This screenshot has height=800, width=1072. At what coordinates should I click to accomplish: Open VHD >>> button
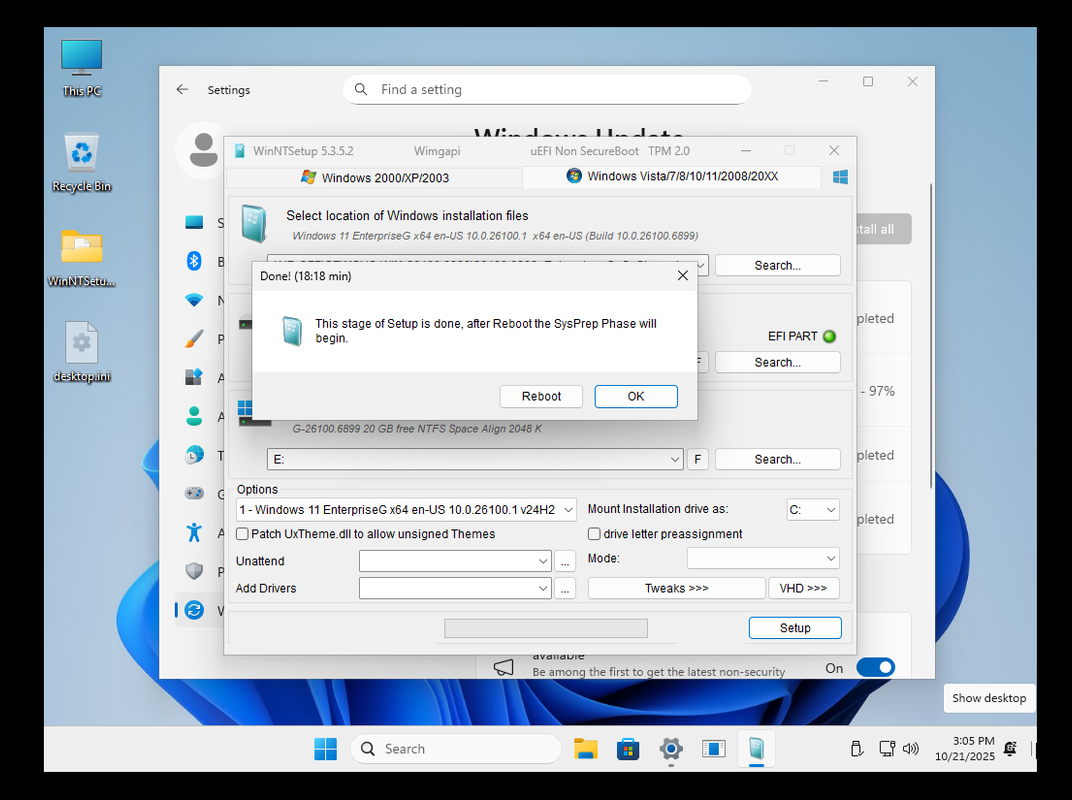coord(803,588)
